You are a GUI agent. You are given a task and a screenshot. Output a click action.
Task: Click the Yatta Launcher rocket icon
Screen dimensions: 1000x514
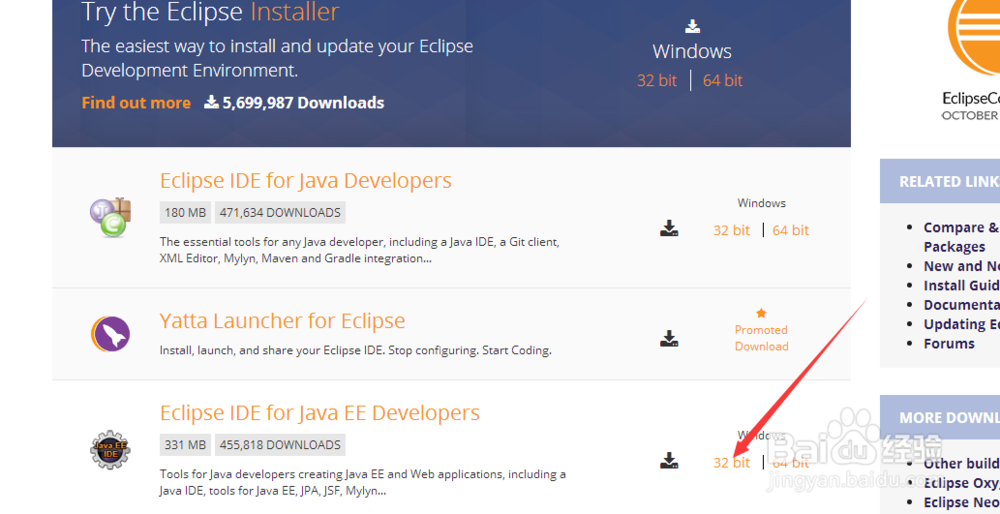(110, 334)
